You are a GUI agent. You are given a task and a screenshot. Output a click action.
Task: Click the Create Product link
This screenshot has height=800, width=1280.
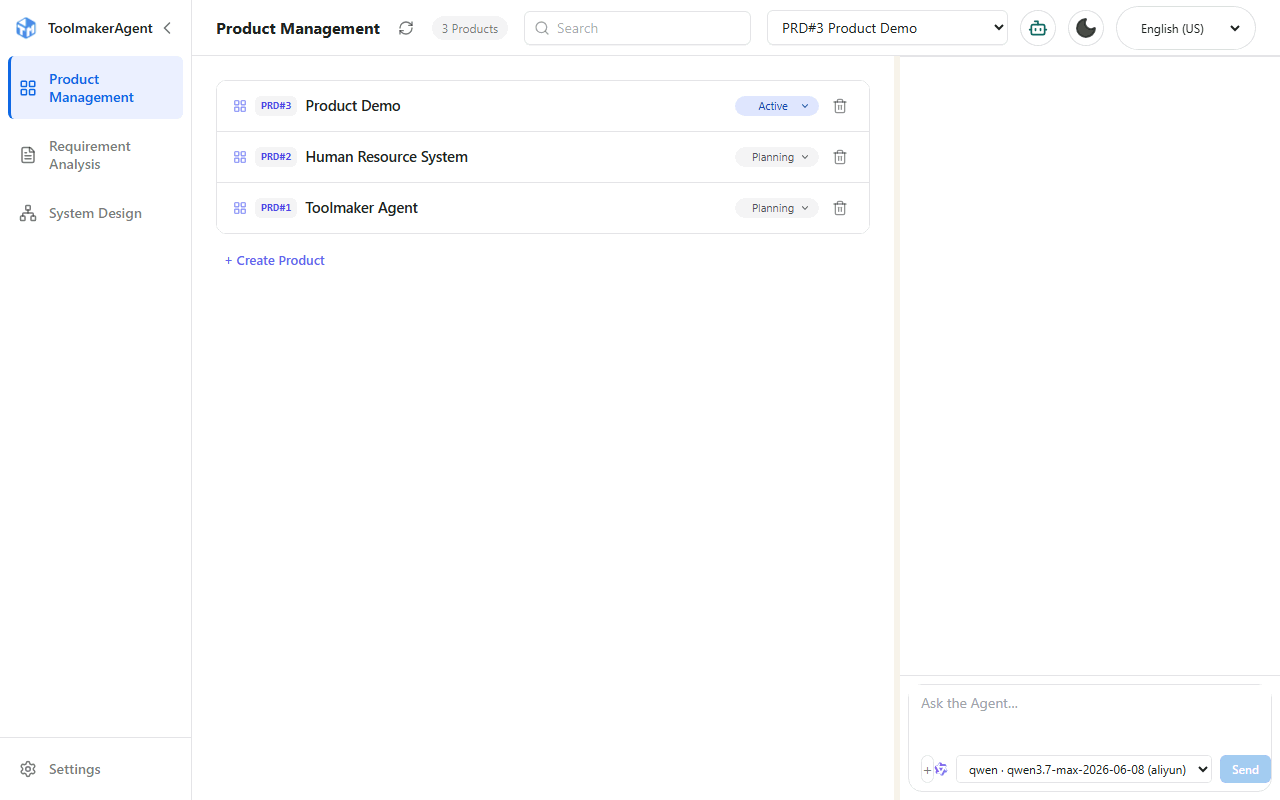(275, 260)
